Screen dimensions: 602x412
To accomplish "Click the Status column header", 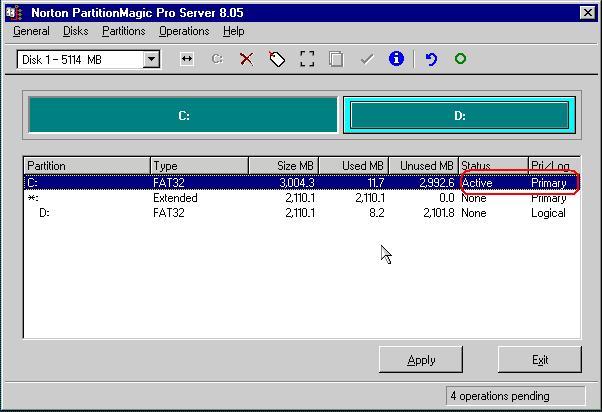I will (x=493, y=166).
